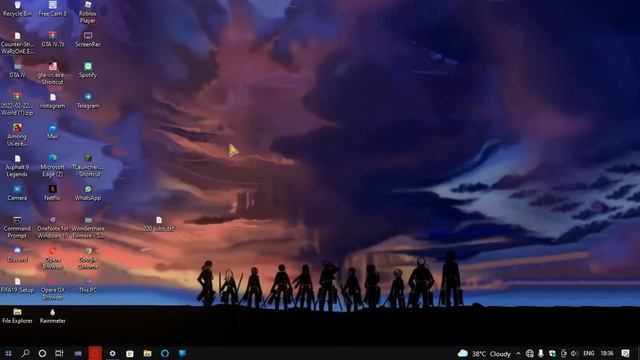Select the Microsoft Edge (2) icon
Screen dimensions: 640x360
(53, 166)
